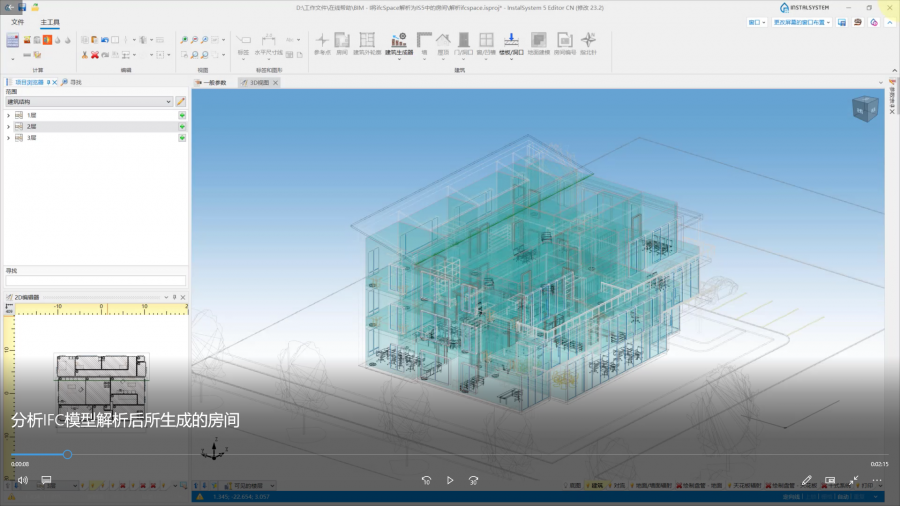Toggle the green visibility marker for 3层
The image size is (900, 506).
[x=182, y=138]
